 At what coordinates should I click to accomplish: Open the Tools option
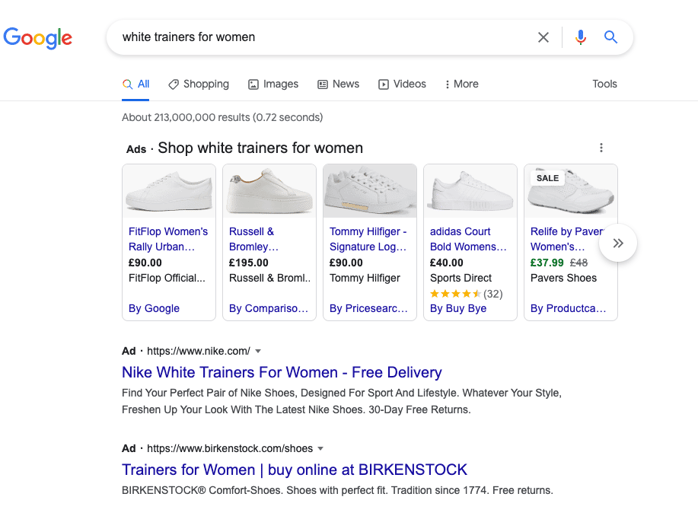click(605, 84)
